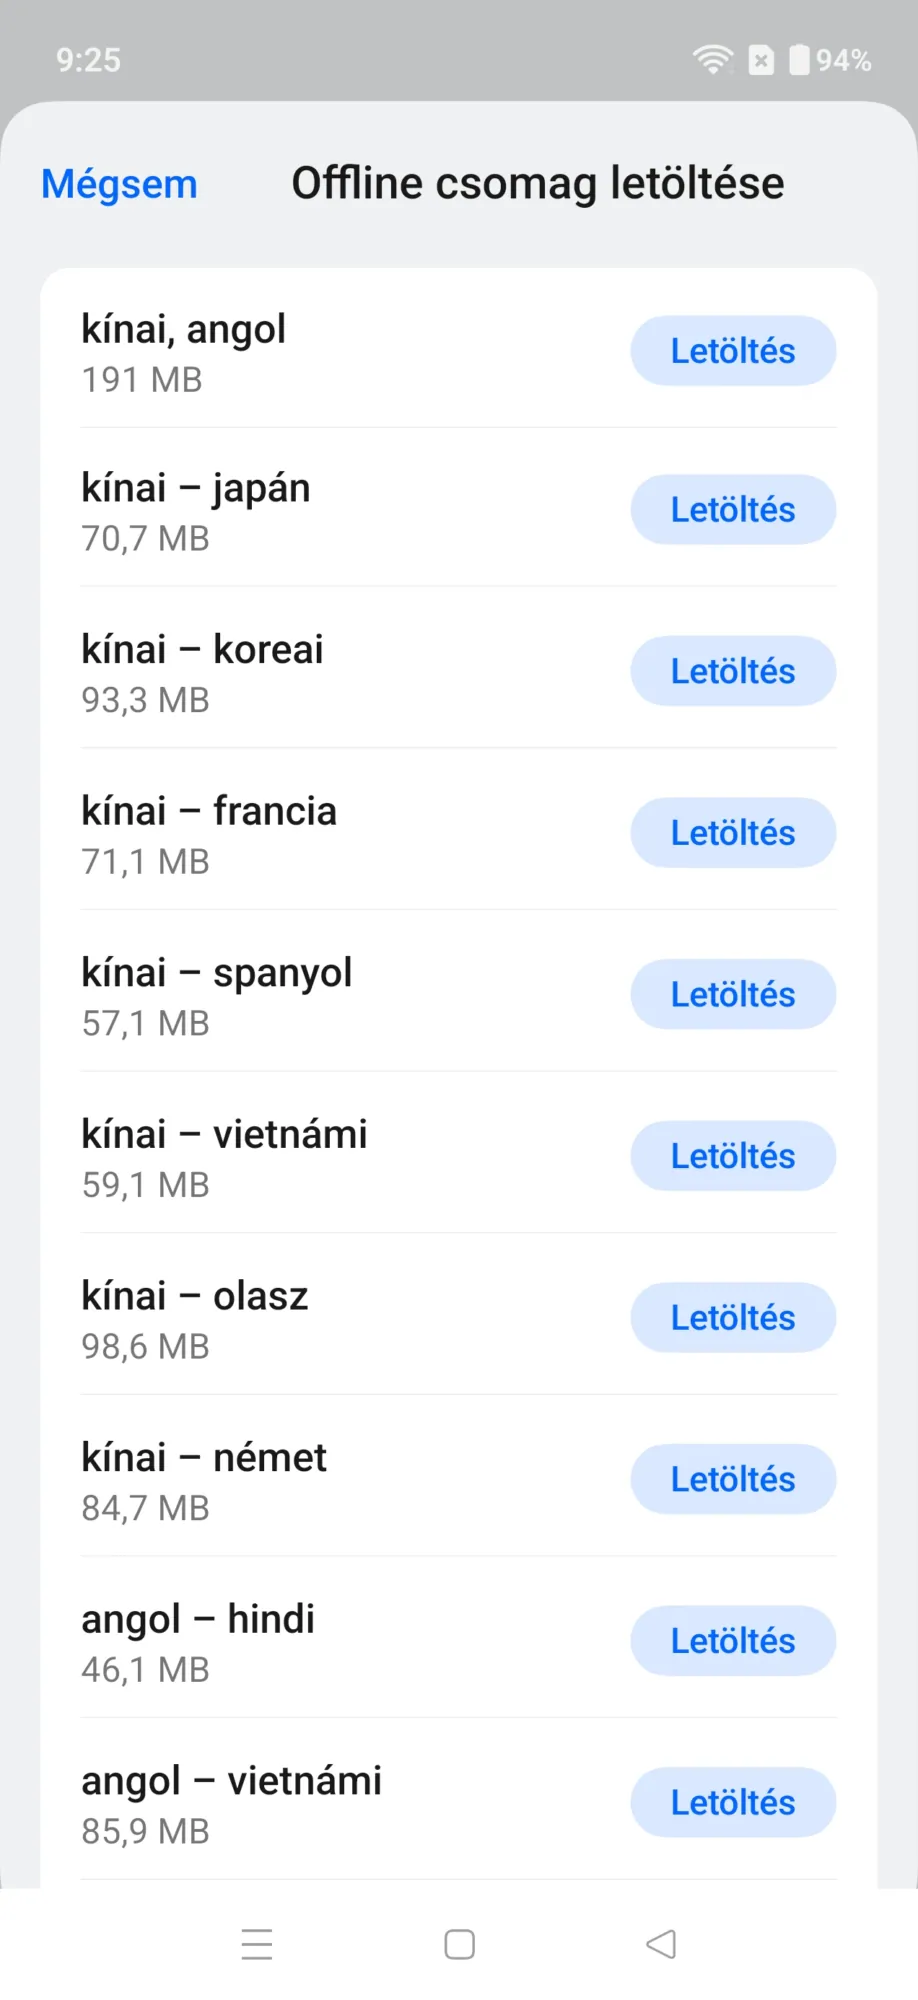Download the kínai, angol package
The width and height of the screenshot is (918, 2000).
pos(733,351)
